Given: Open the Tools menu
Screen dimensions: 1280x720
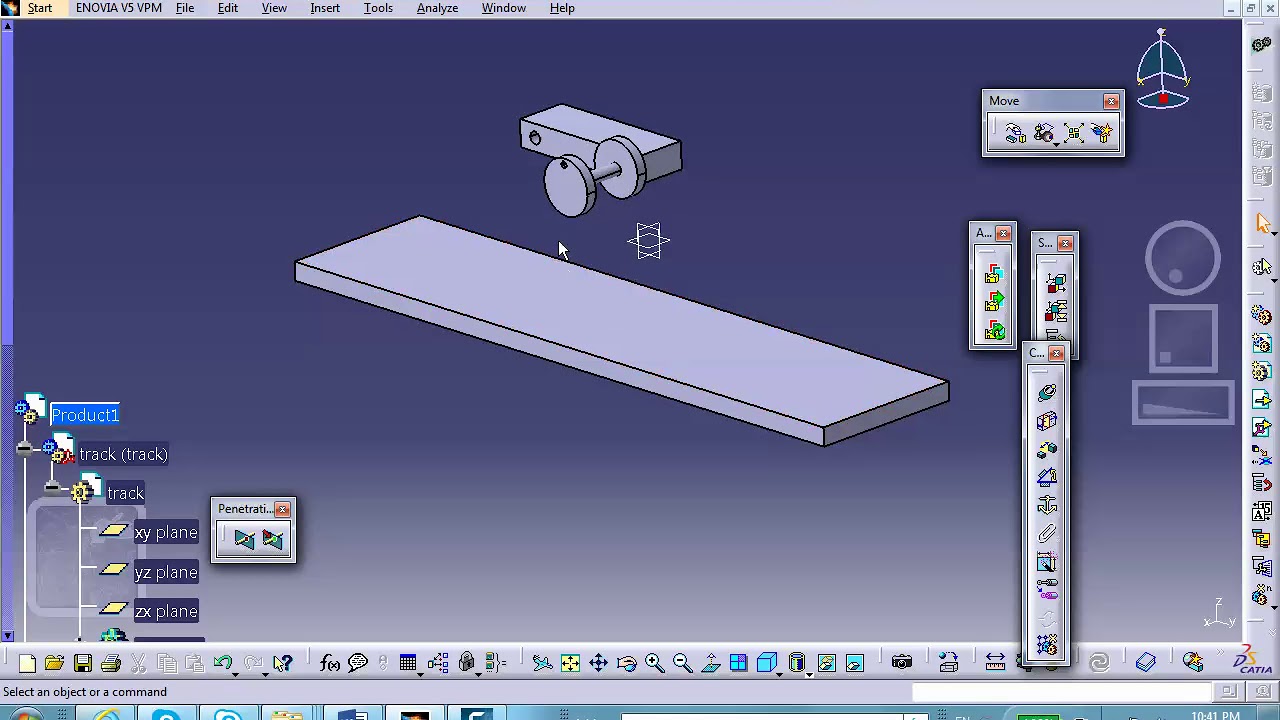Looking at the screenshot, I should coord(378,8).
